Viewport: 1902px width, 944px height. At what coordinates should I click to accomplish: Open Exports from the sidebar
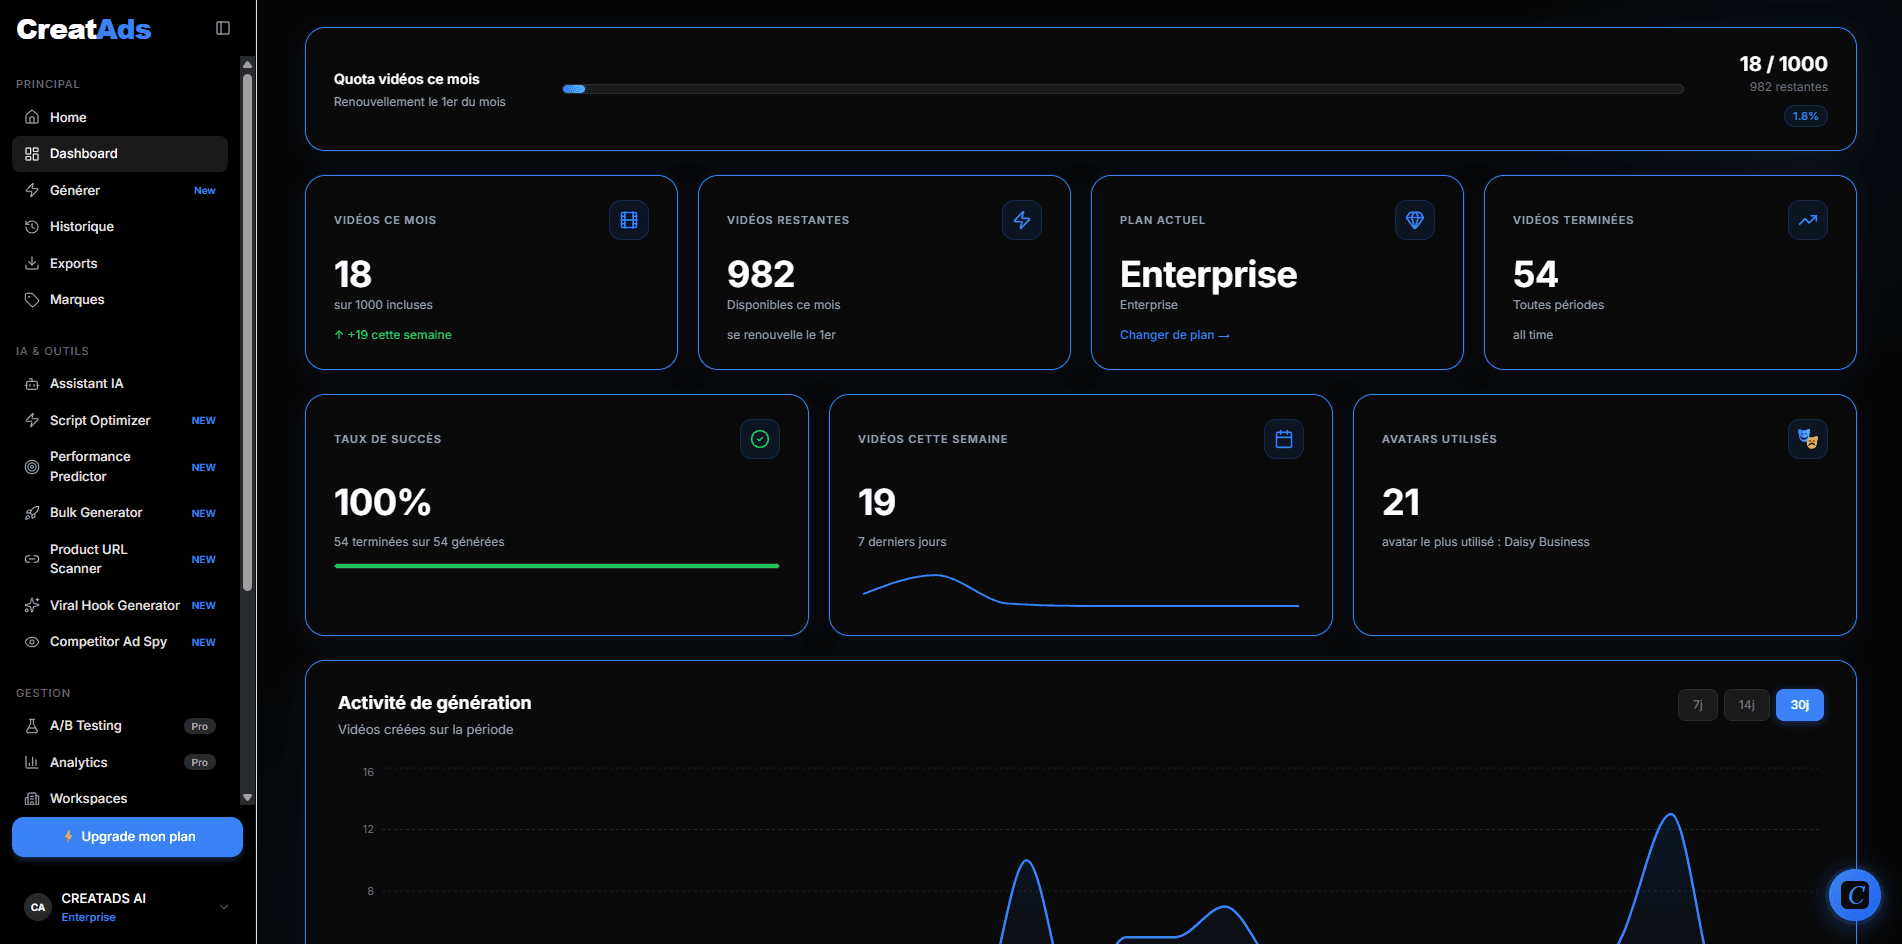(120, 263)
